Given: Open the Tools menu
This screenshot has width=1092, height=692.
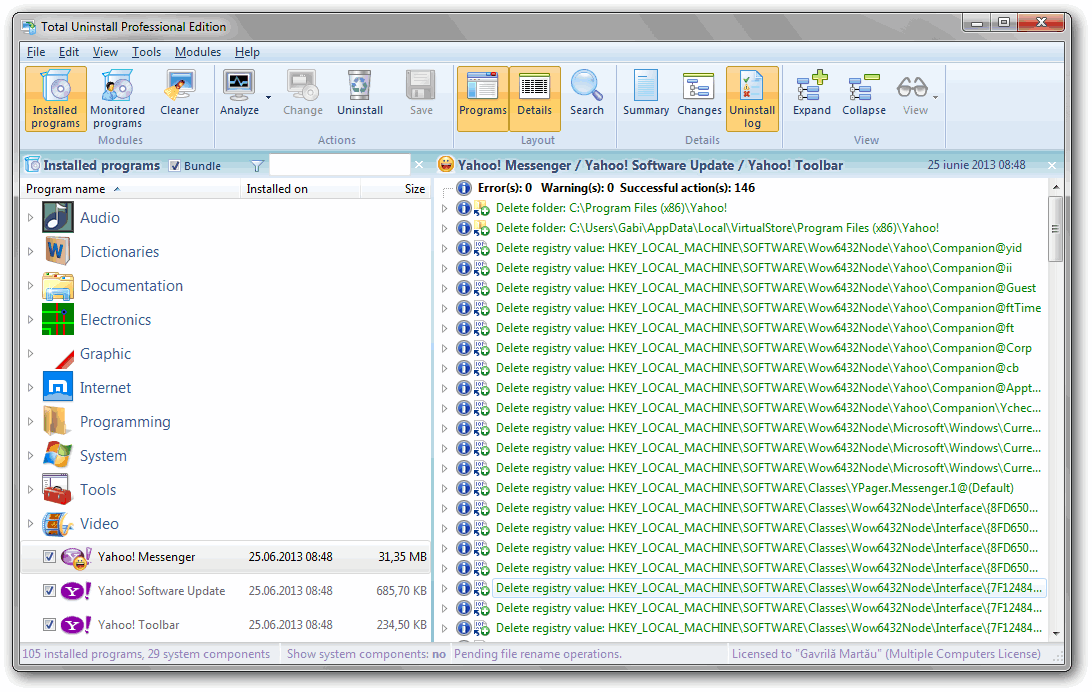Looking at the screenshot, I should 146,52.
